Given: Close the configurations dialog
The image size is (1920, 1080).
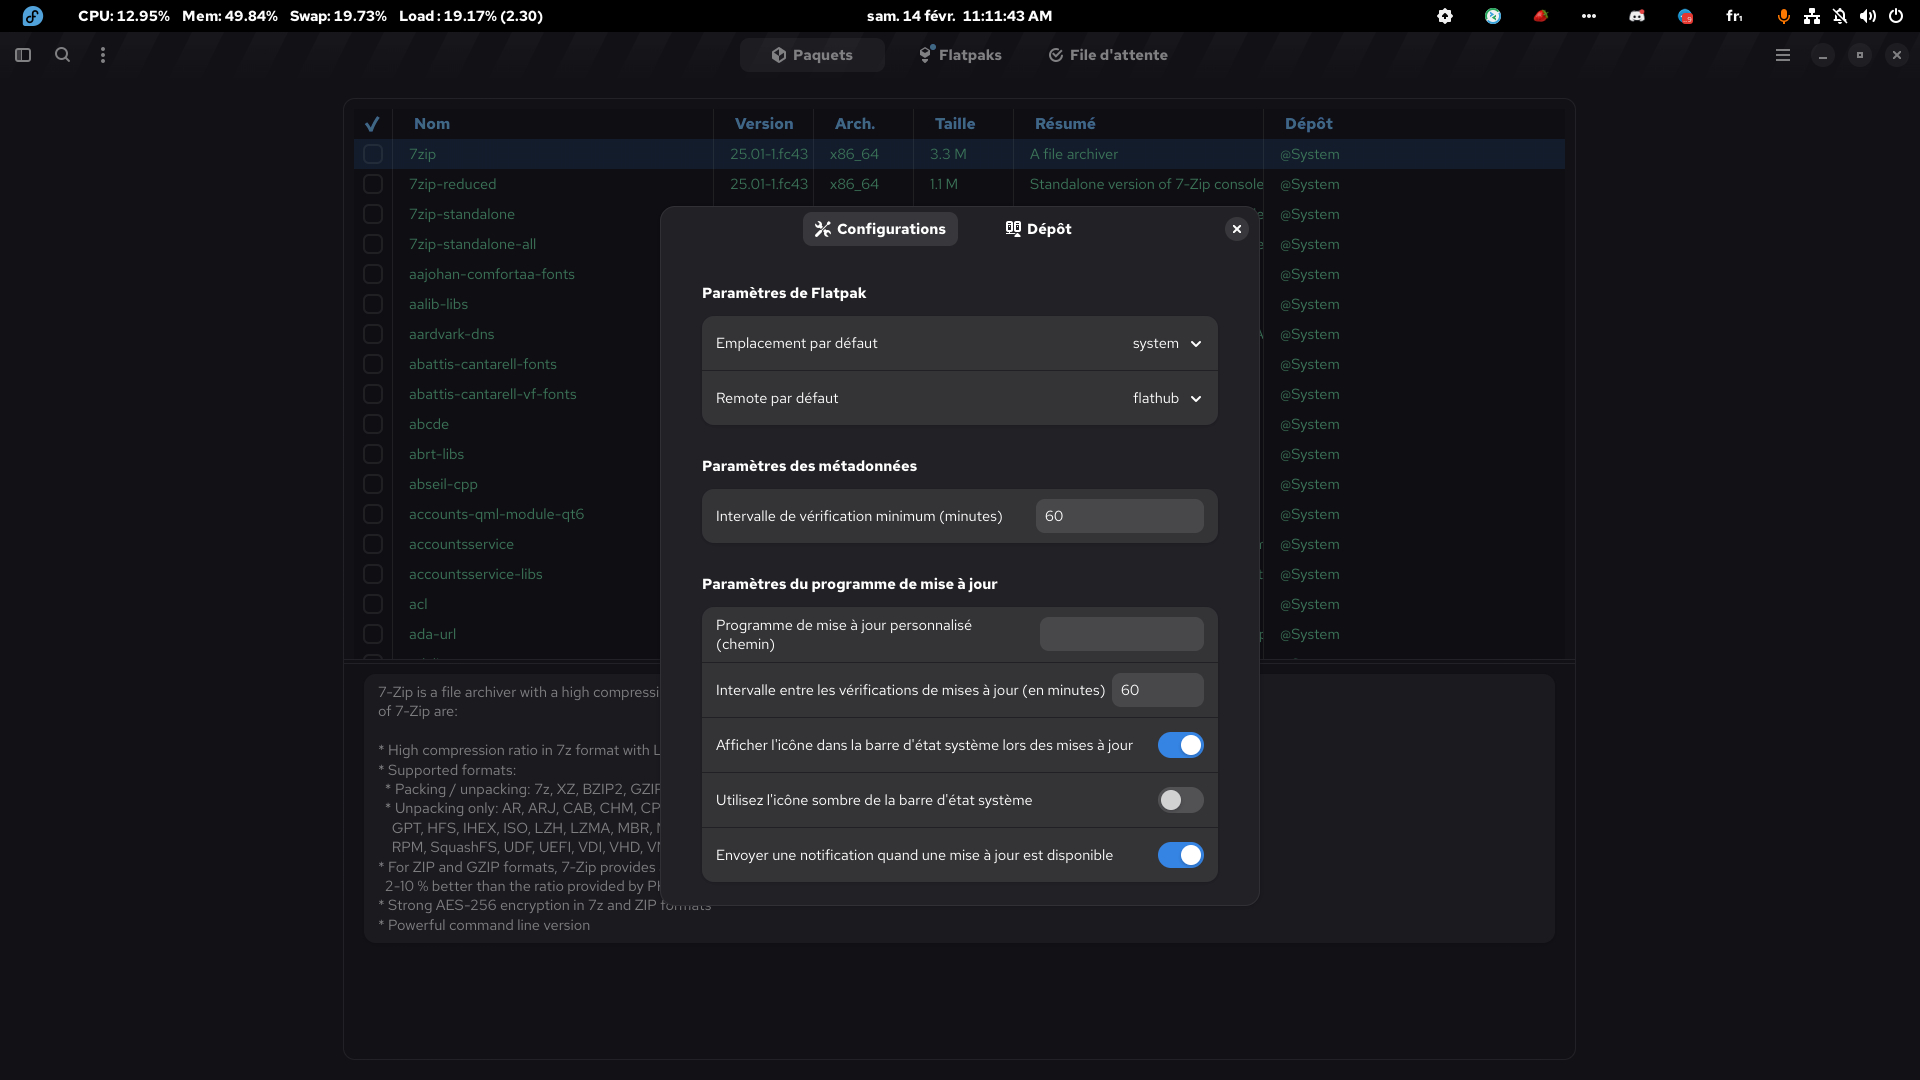Looking at the screenshot, I should (x=1237, y=229).
